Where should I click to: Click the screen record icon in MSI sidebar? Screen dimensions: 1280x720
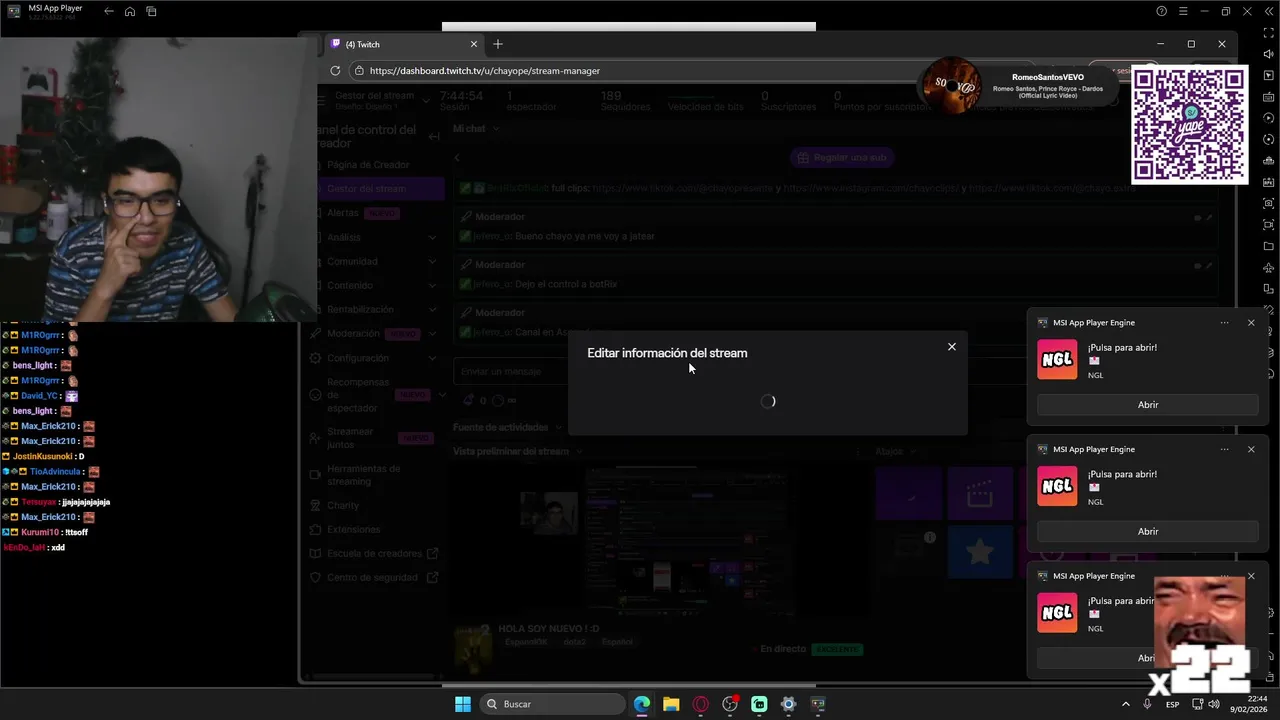point(1269,225)
